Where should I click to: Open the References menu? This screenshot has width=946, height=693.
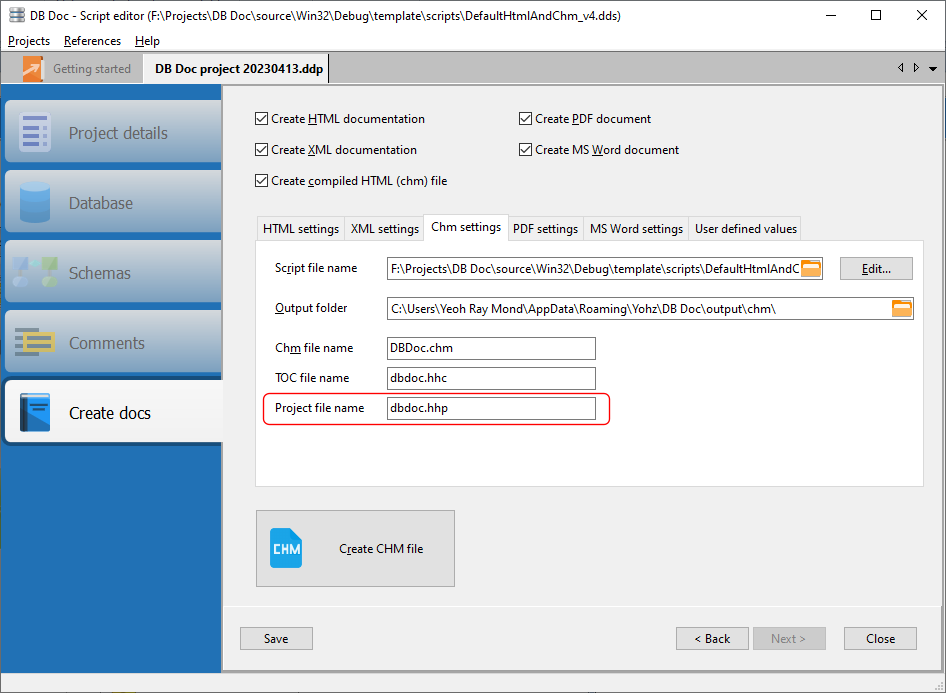pyautogui.click(x=92, y=41)
